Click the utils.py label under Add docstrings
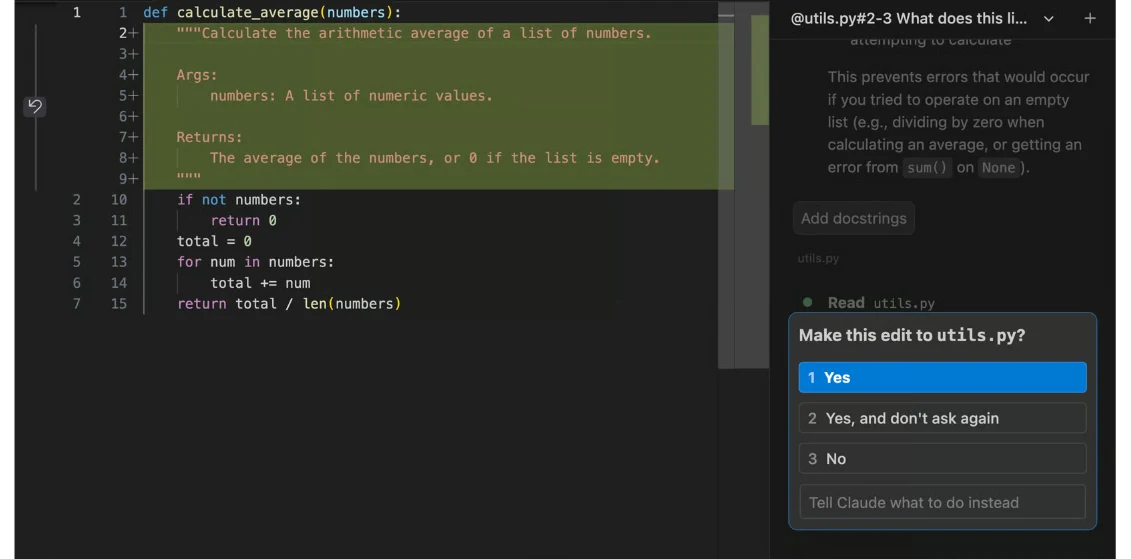1131x559 pixels. [818, 258]
